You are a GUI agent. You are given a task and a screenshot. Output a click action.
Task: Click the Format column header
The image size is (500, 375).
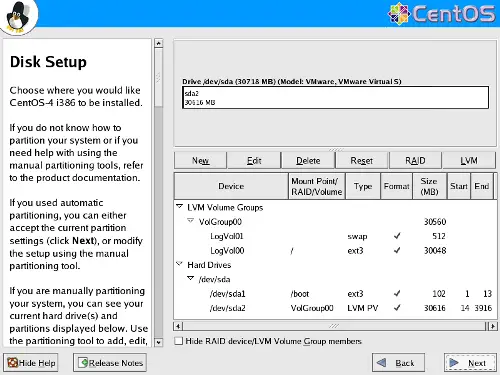(396, 186)
